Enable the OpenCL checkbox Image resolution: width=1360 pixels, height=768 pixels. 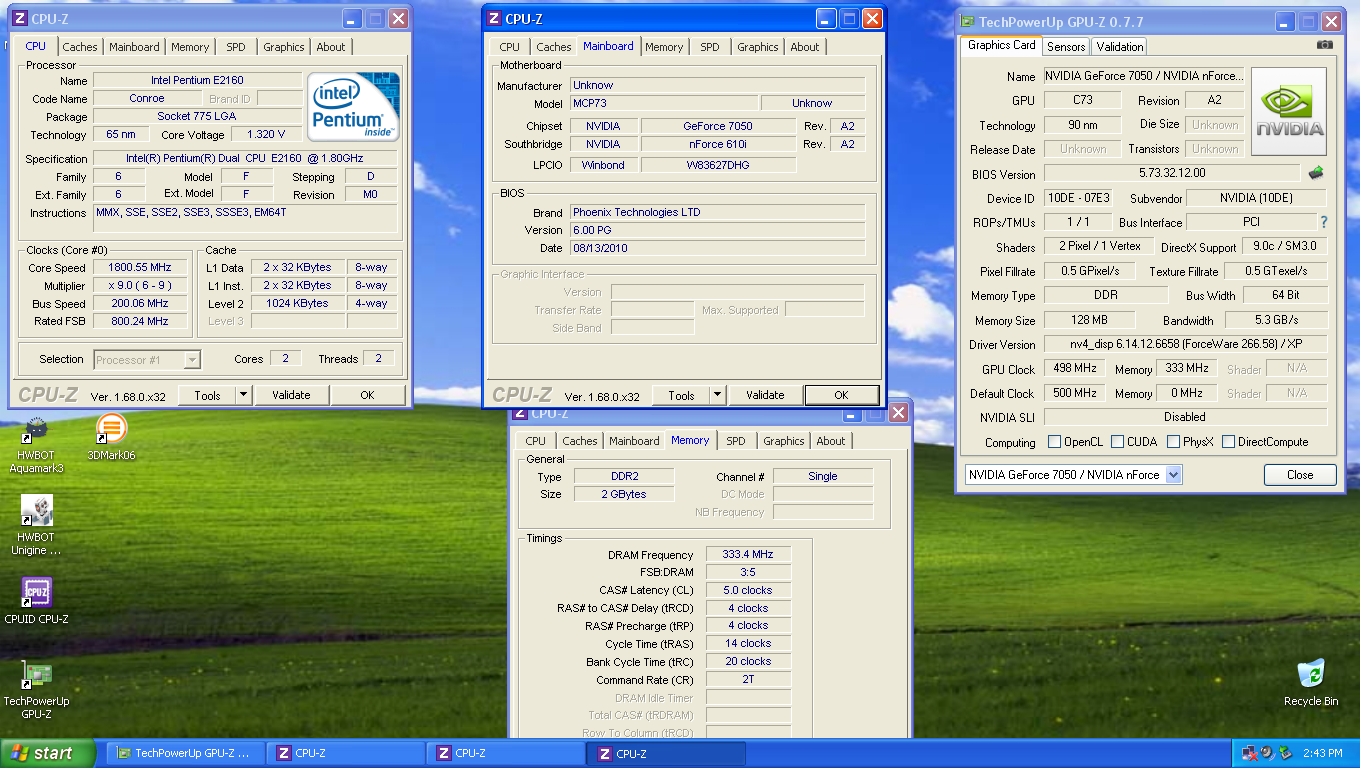click(1054, 441)
